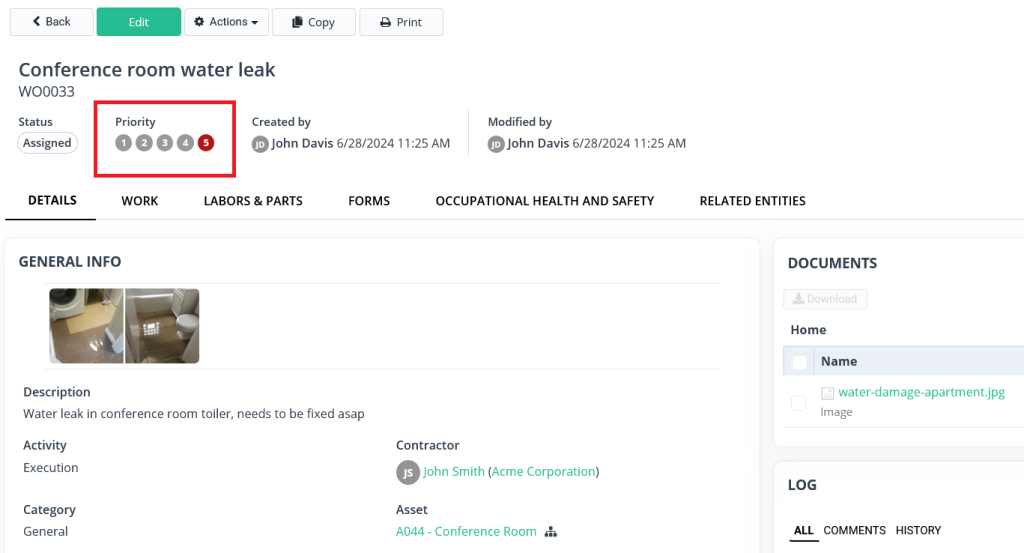This screenshot has width=1024, height=553.
Task: Open the Actions dropdown menu
Action: point(226,22)
